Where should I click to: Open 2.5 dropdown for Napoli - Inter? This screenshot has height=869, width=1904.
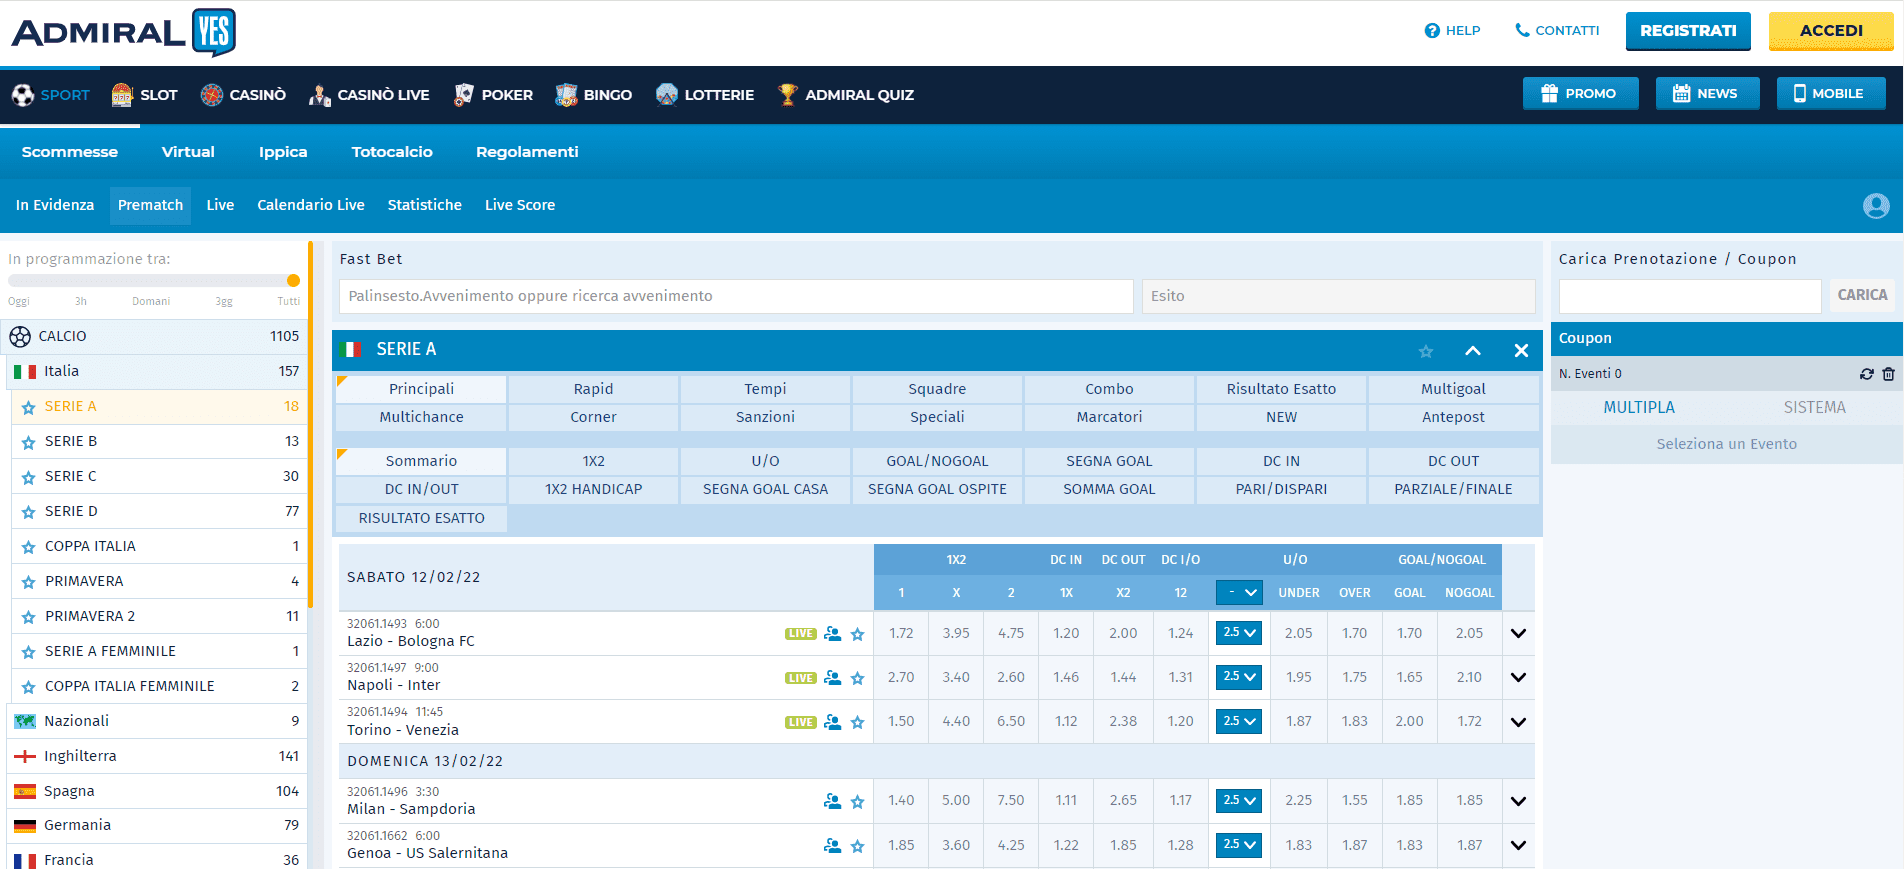(x=1239, y=677)
